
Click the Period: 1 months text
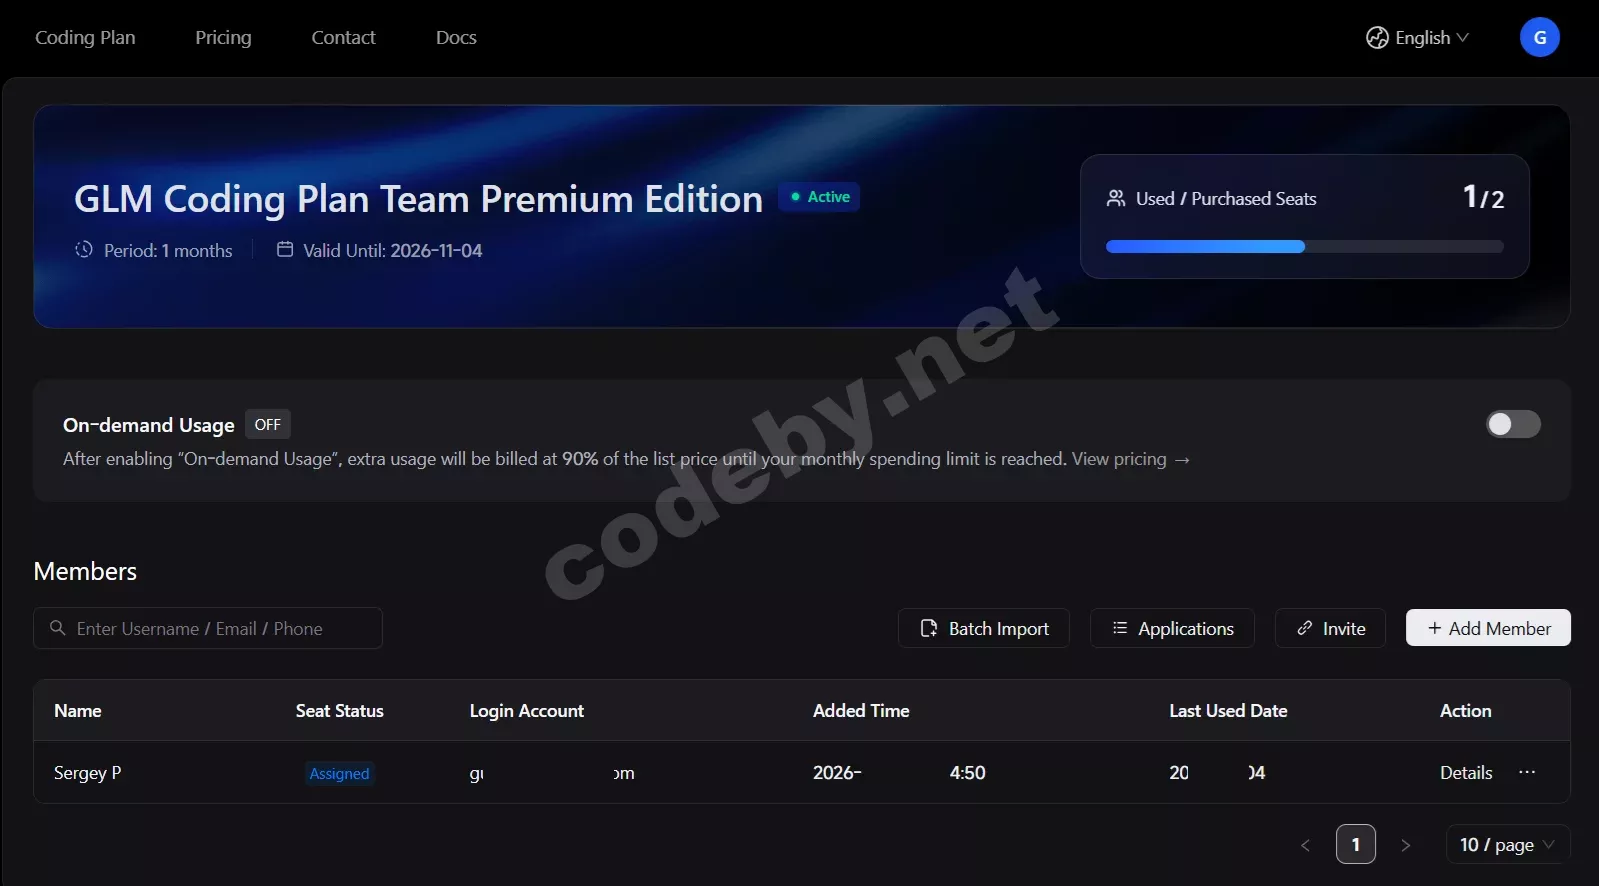168,250
